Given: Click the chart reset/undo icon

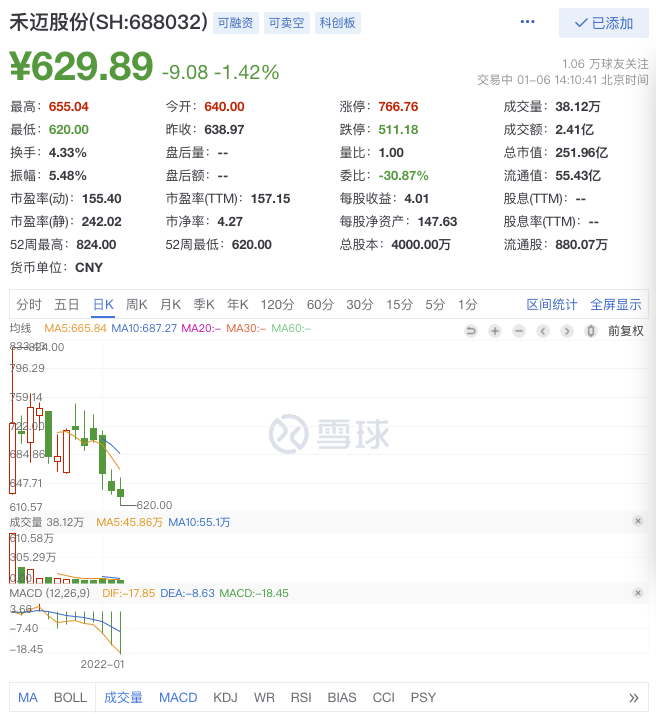Looking at the screenshot, I should (471, 331).
